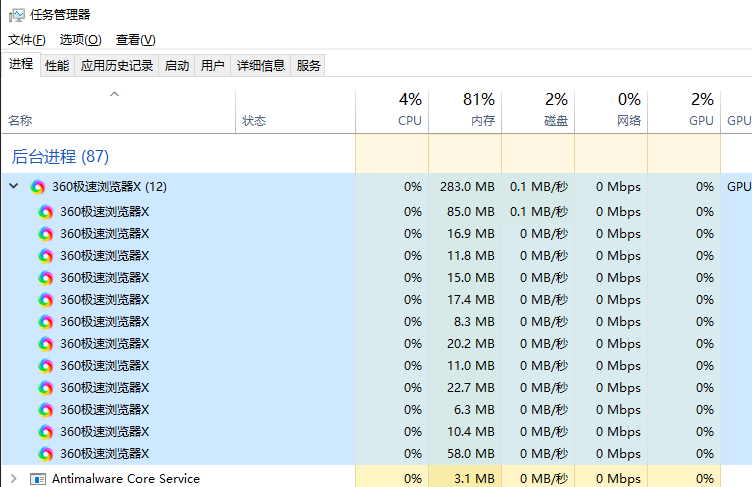Screen dimensions: 752x487
Task: Click the Task Manager title bar icon
Action: pyautogui.click(x=16, y=15)
